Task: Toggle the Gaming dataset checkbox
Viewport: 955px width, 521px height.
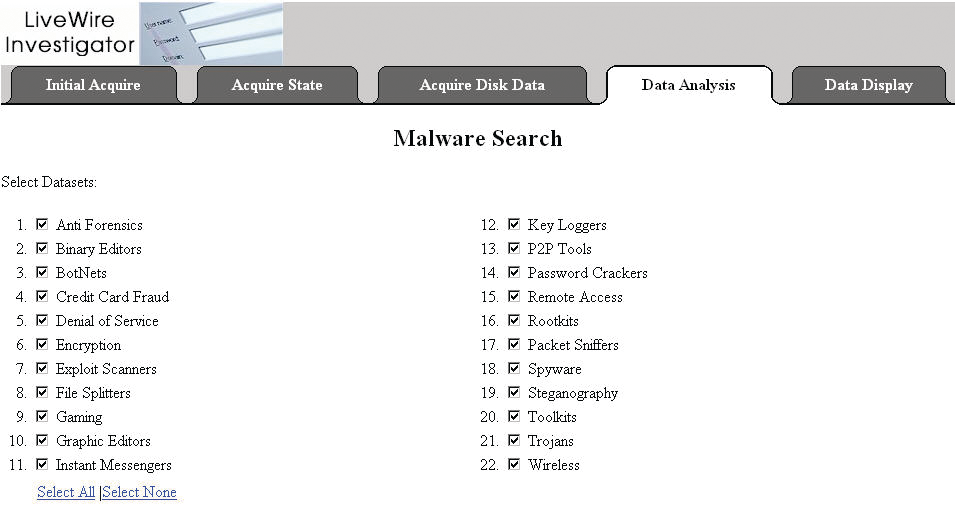Action: [42, 416]
